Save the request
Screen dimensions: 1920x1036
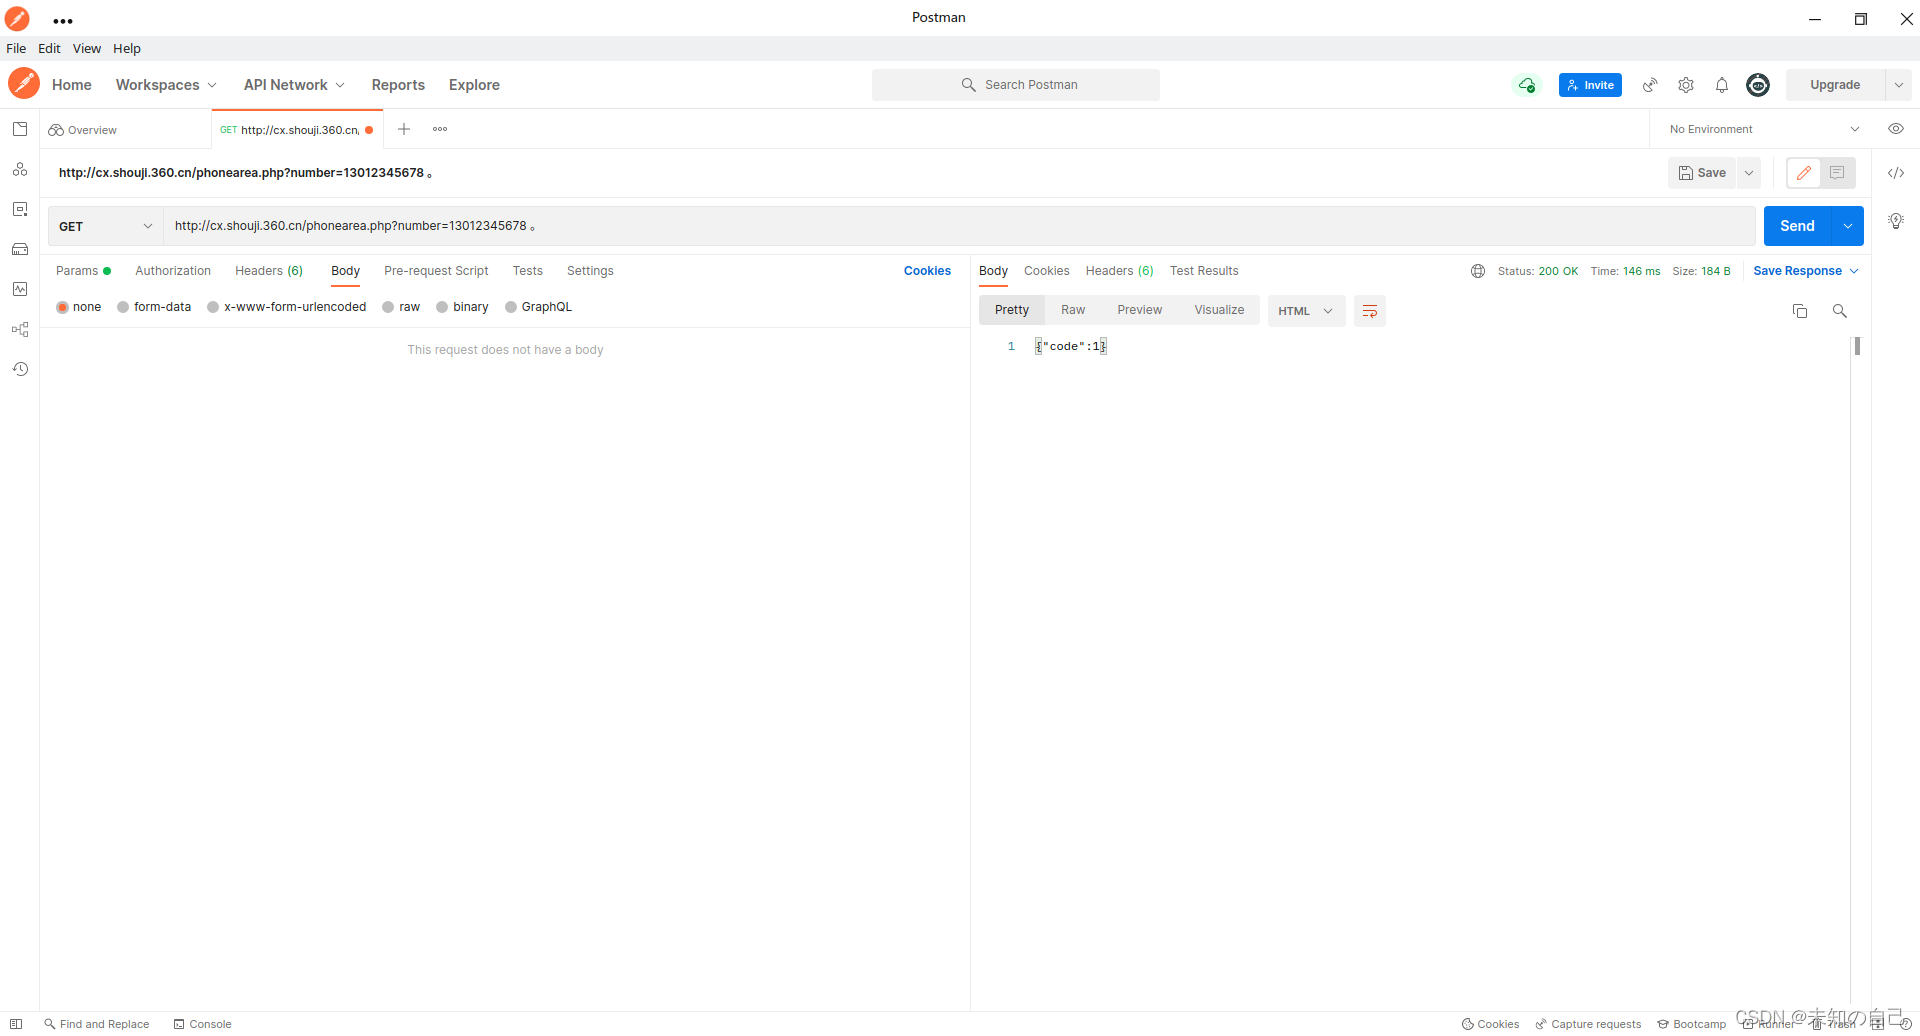[1702, 173]
